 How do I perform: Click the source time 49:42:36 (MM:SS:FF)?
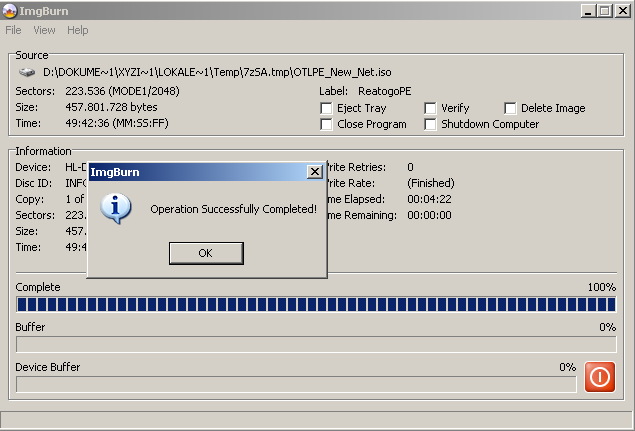117,123
